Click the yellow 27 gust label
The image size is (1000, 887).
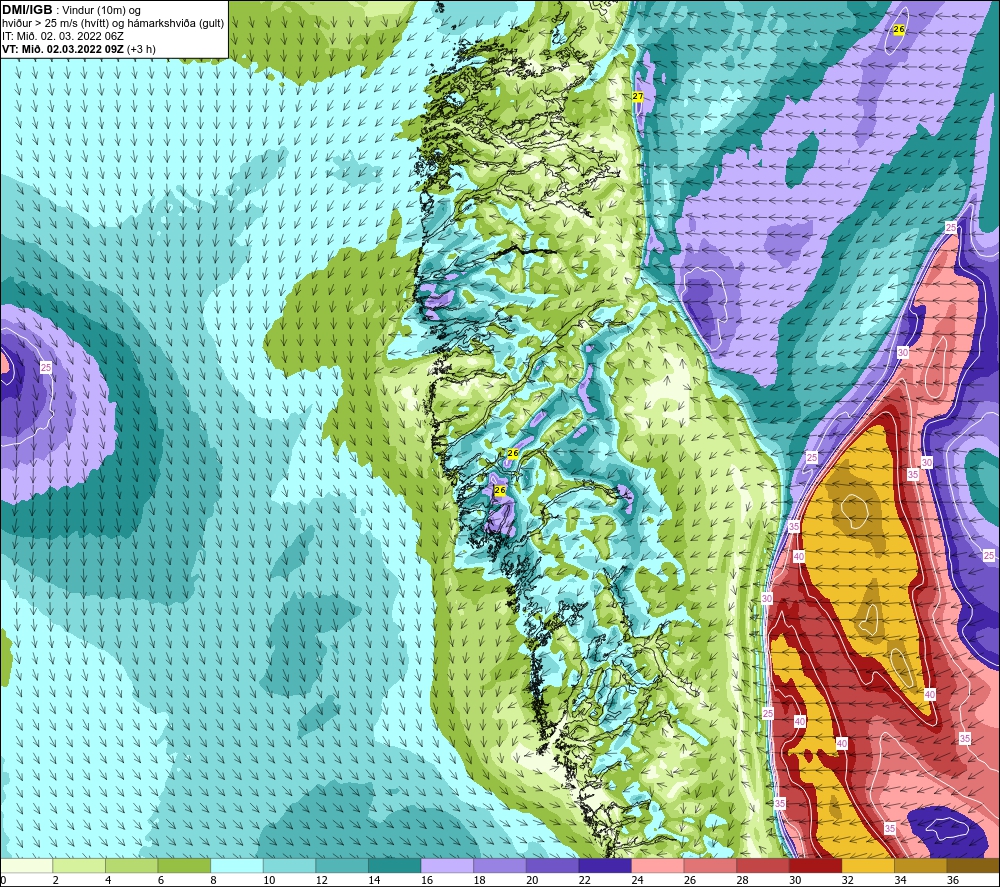pyautogui.click(x=638, y=96)
